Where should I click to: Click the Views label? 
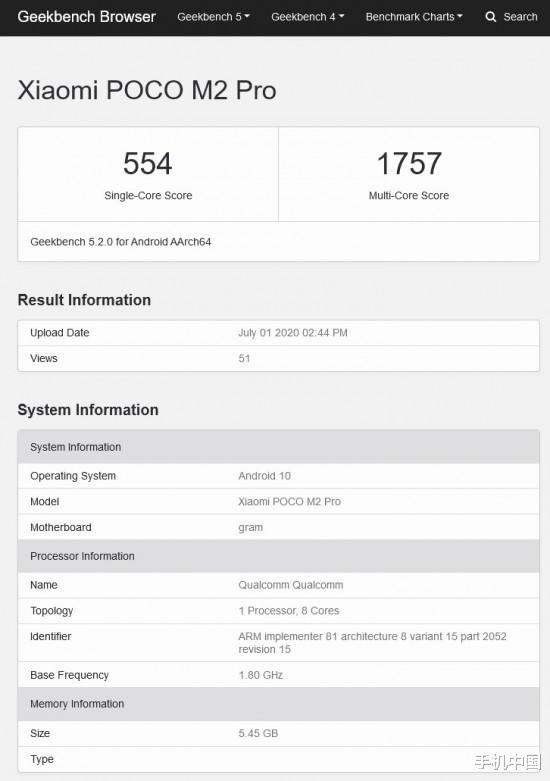pyautogui.click(x=44, y=358)
